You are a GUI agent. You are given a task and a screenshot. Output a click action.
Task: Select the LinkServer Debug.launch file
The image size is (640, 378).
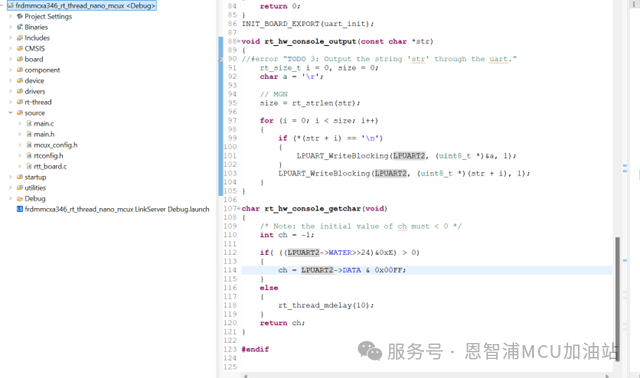[117, 209]
